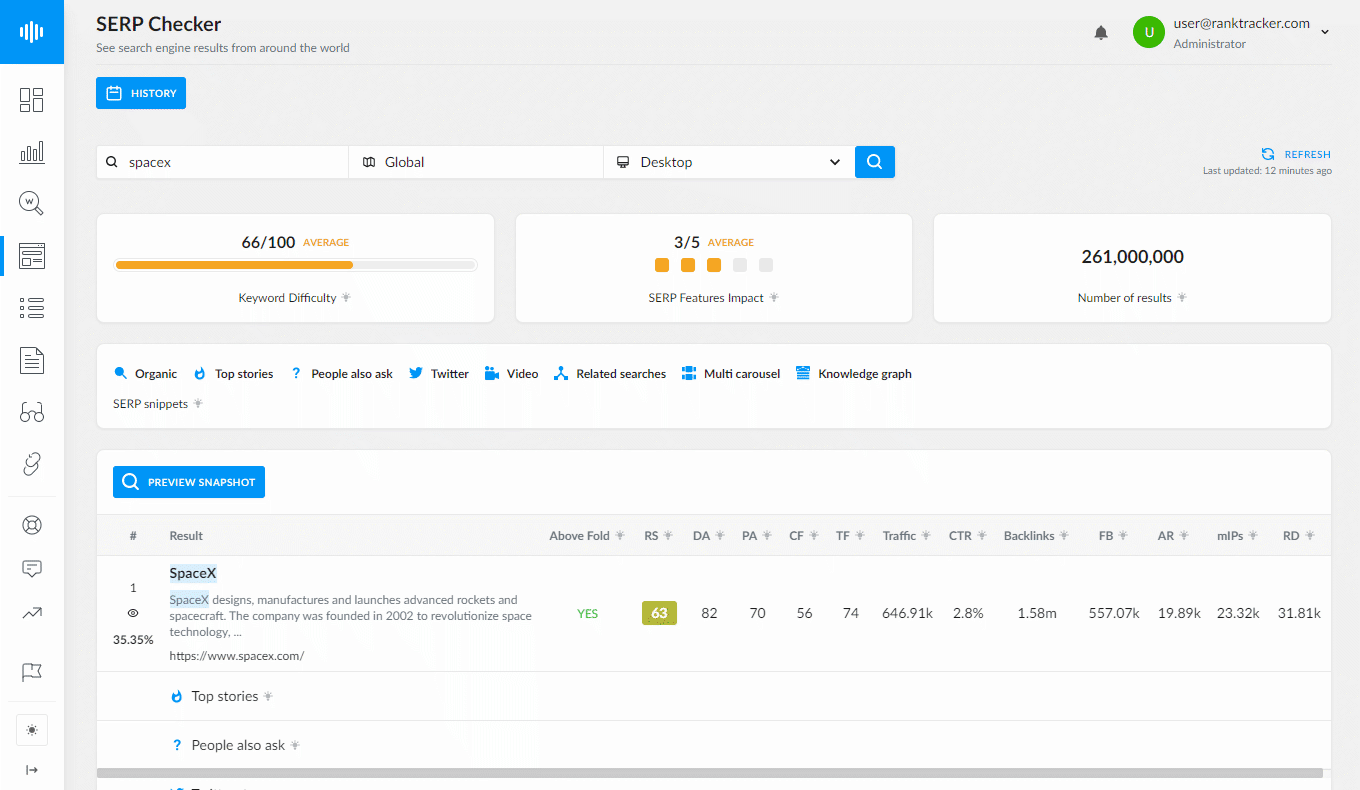Viewport: 1360px width, 790px height.
Task: Select the Organic SERP snippet filter
Action: click(x=145, y=374)
